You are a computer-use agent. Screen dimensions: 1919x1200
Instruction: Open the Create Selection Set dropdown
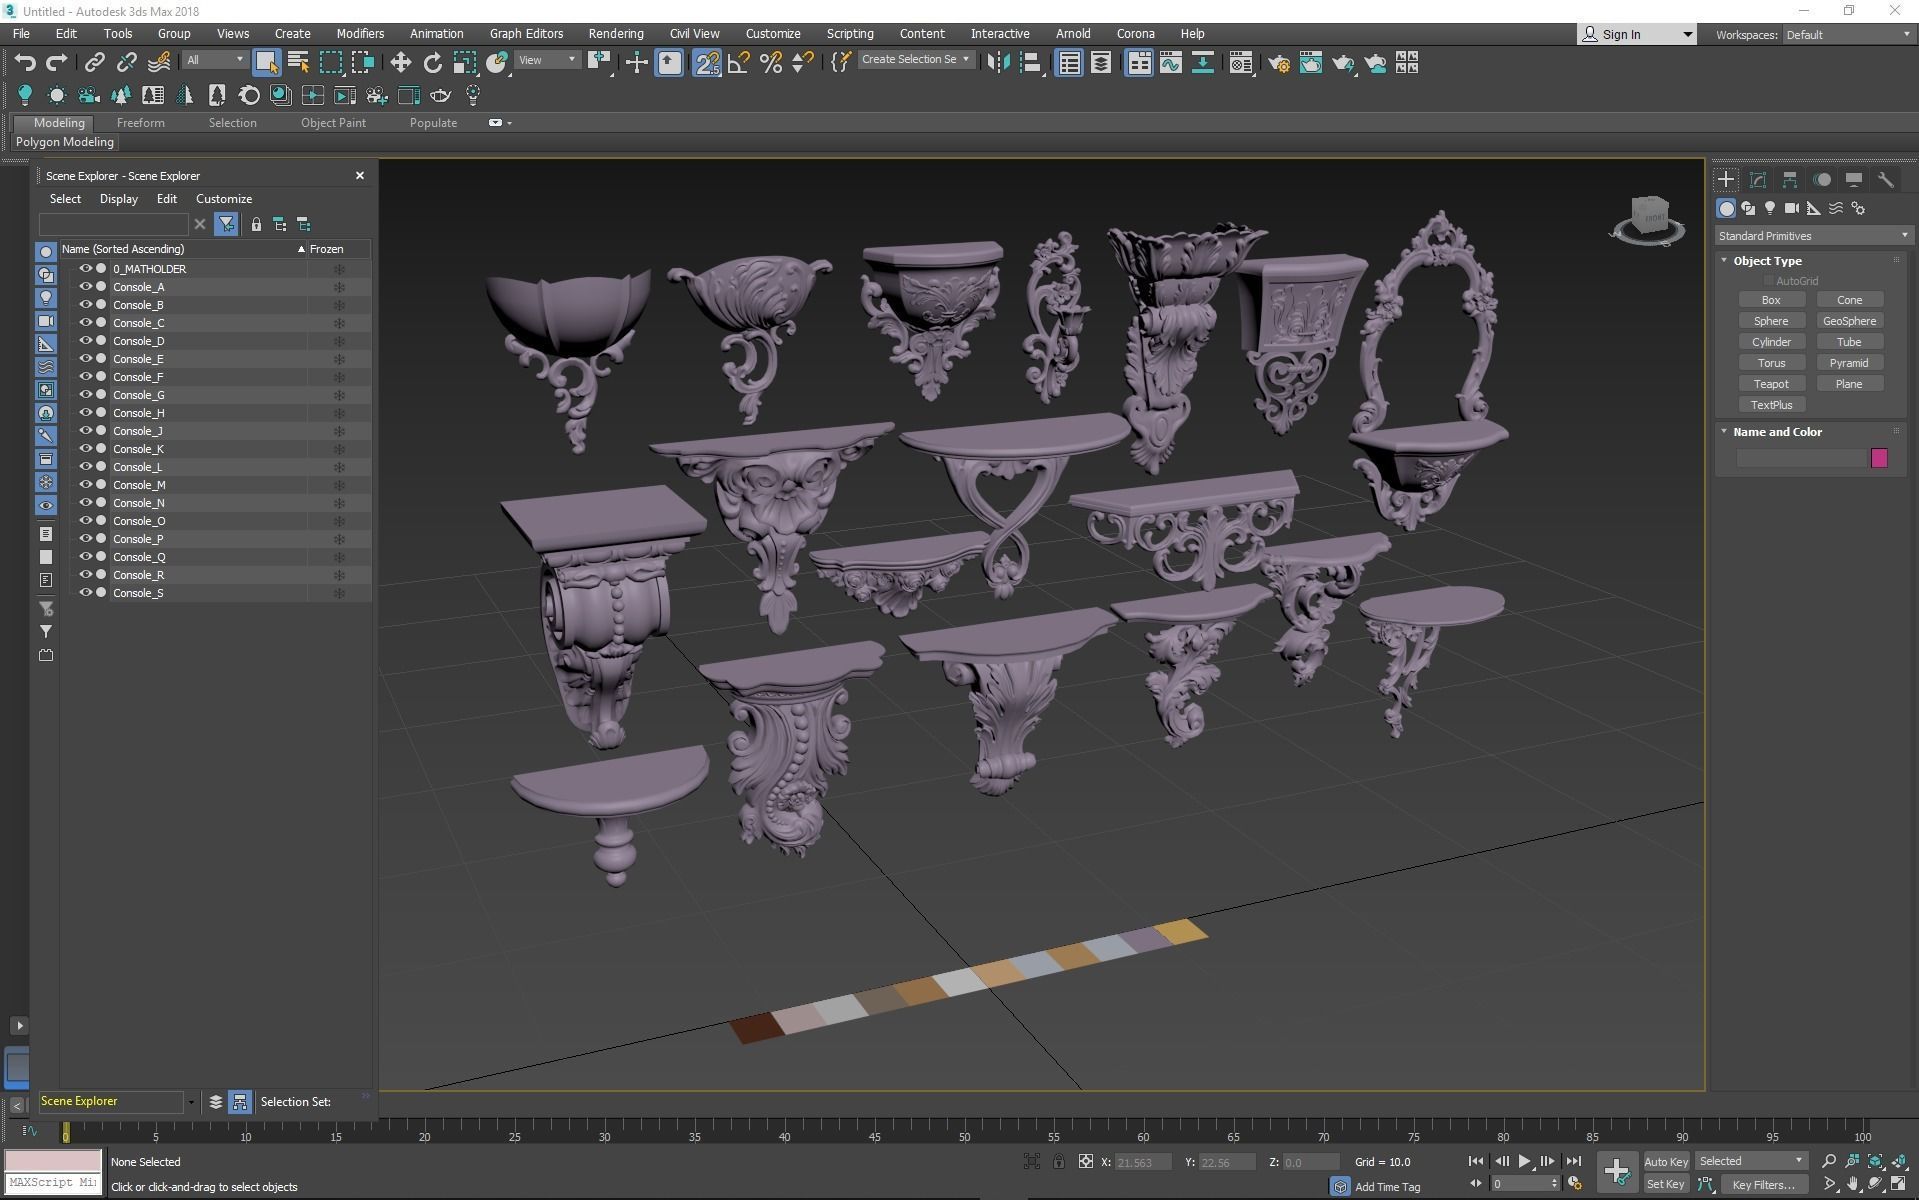pyautogui.click(x=916, y=59)
